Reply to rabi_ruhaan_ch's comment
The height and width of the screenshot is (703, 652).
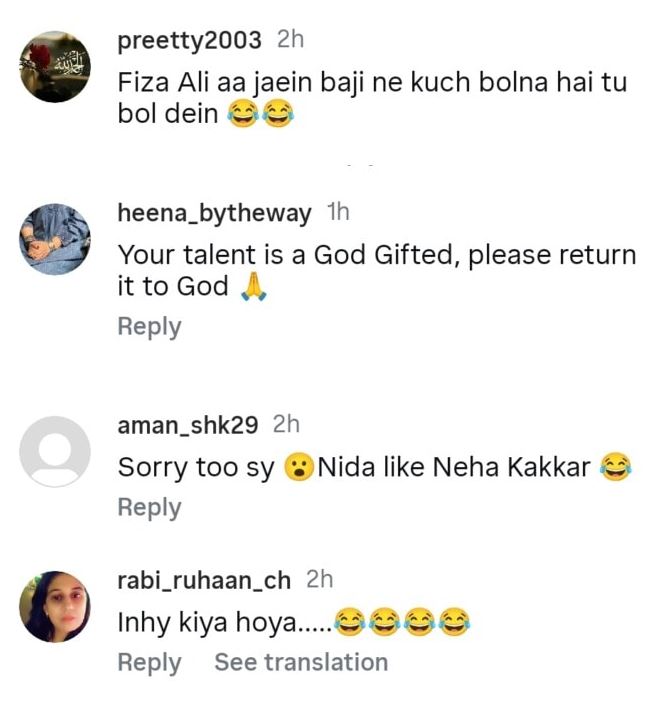tap(149, 662)
